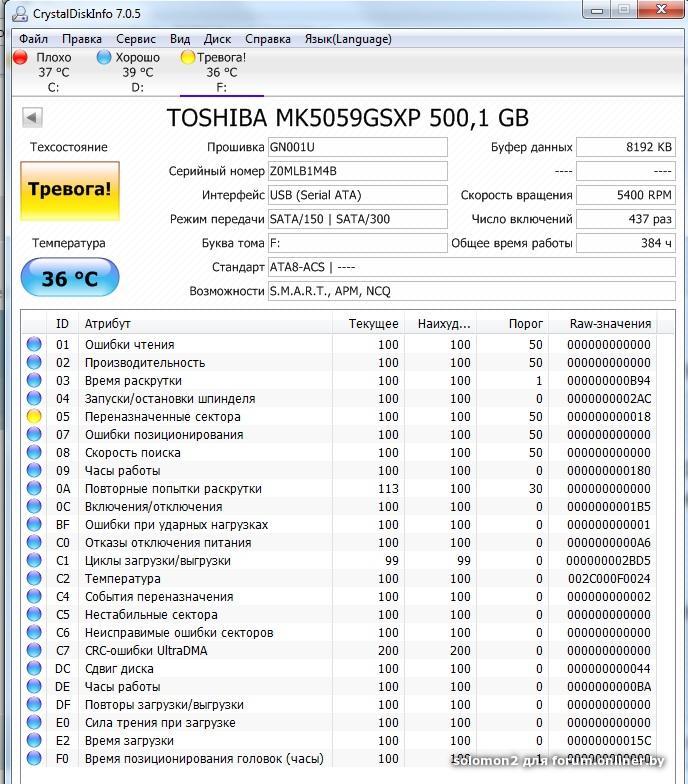The height and width of the screenshot is (784, 688).
Task: Select disk C: with Плохо status
Action: 53,72
